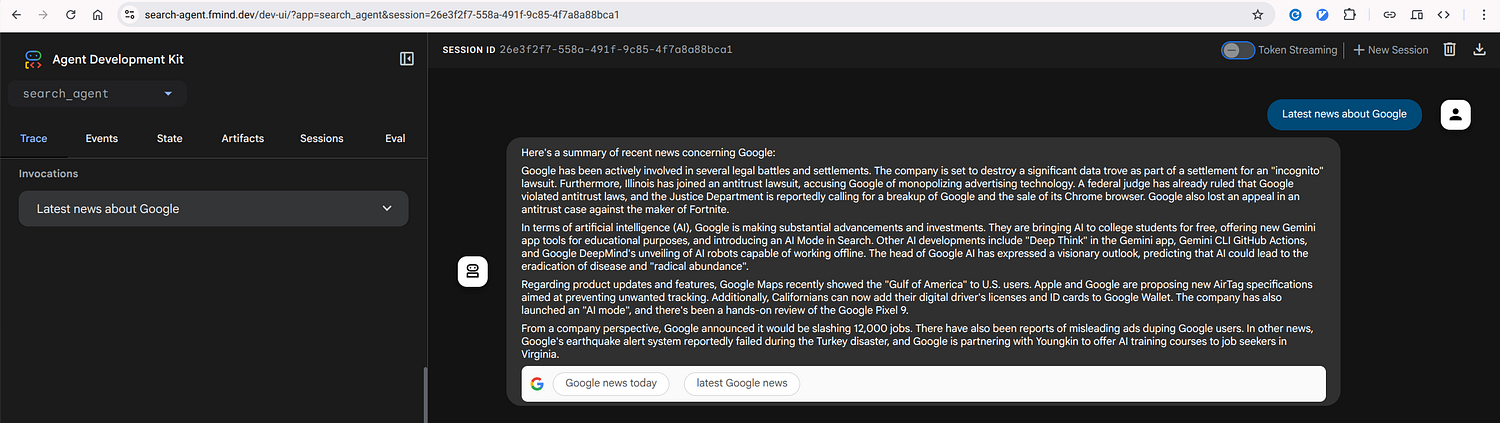Select the Eval tab
The width and height of the screenshot is (1500, 423).
click(395, 138)
